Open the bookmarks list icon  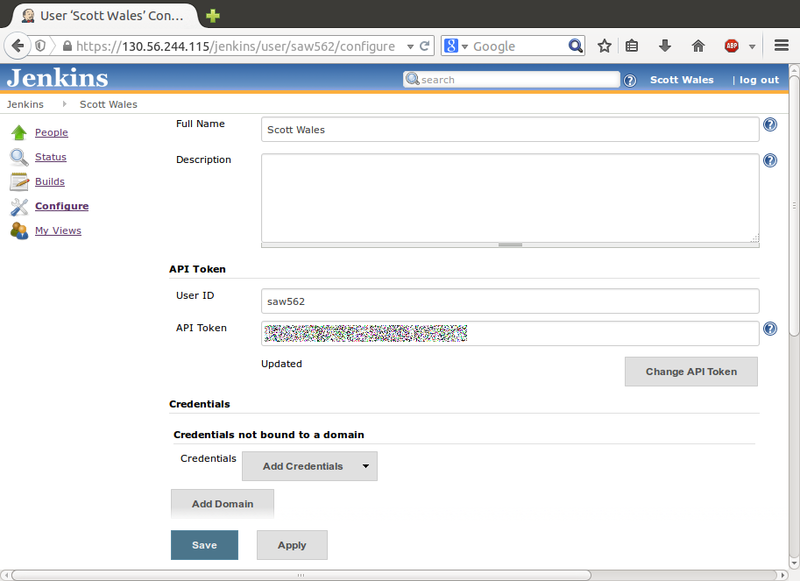632,46
